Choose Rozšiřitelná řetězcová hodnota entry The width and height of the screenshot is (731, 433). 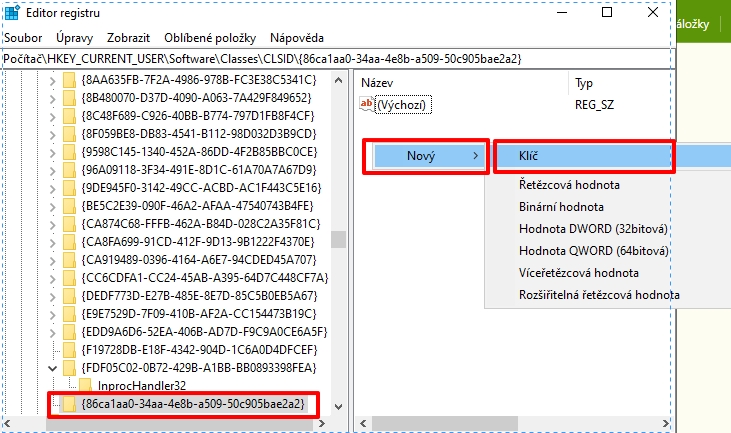tap(599, 295)
